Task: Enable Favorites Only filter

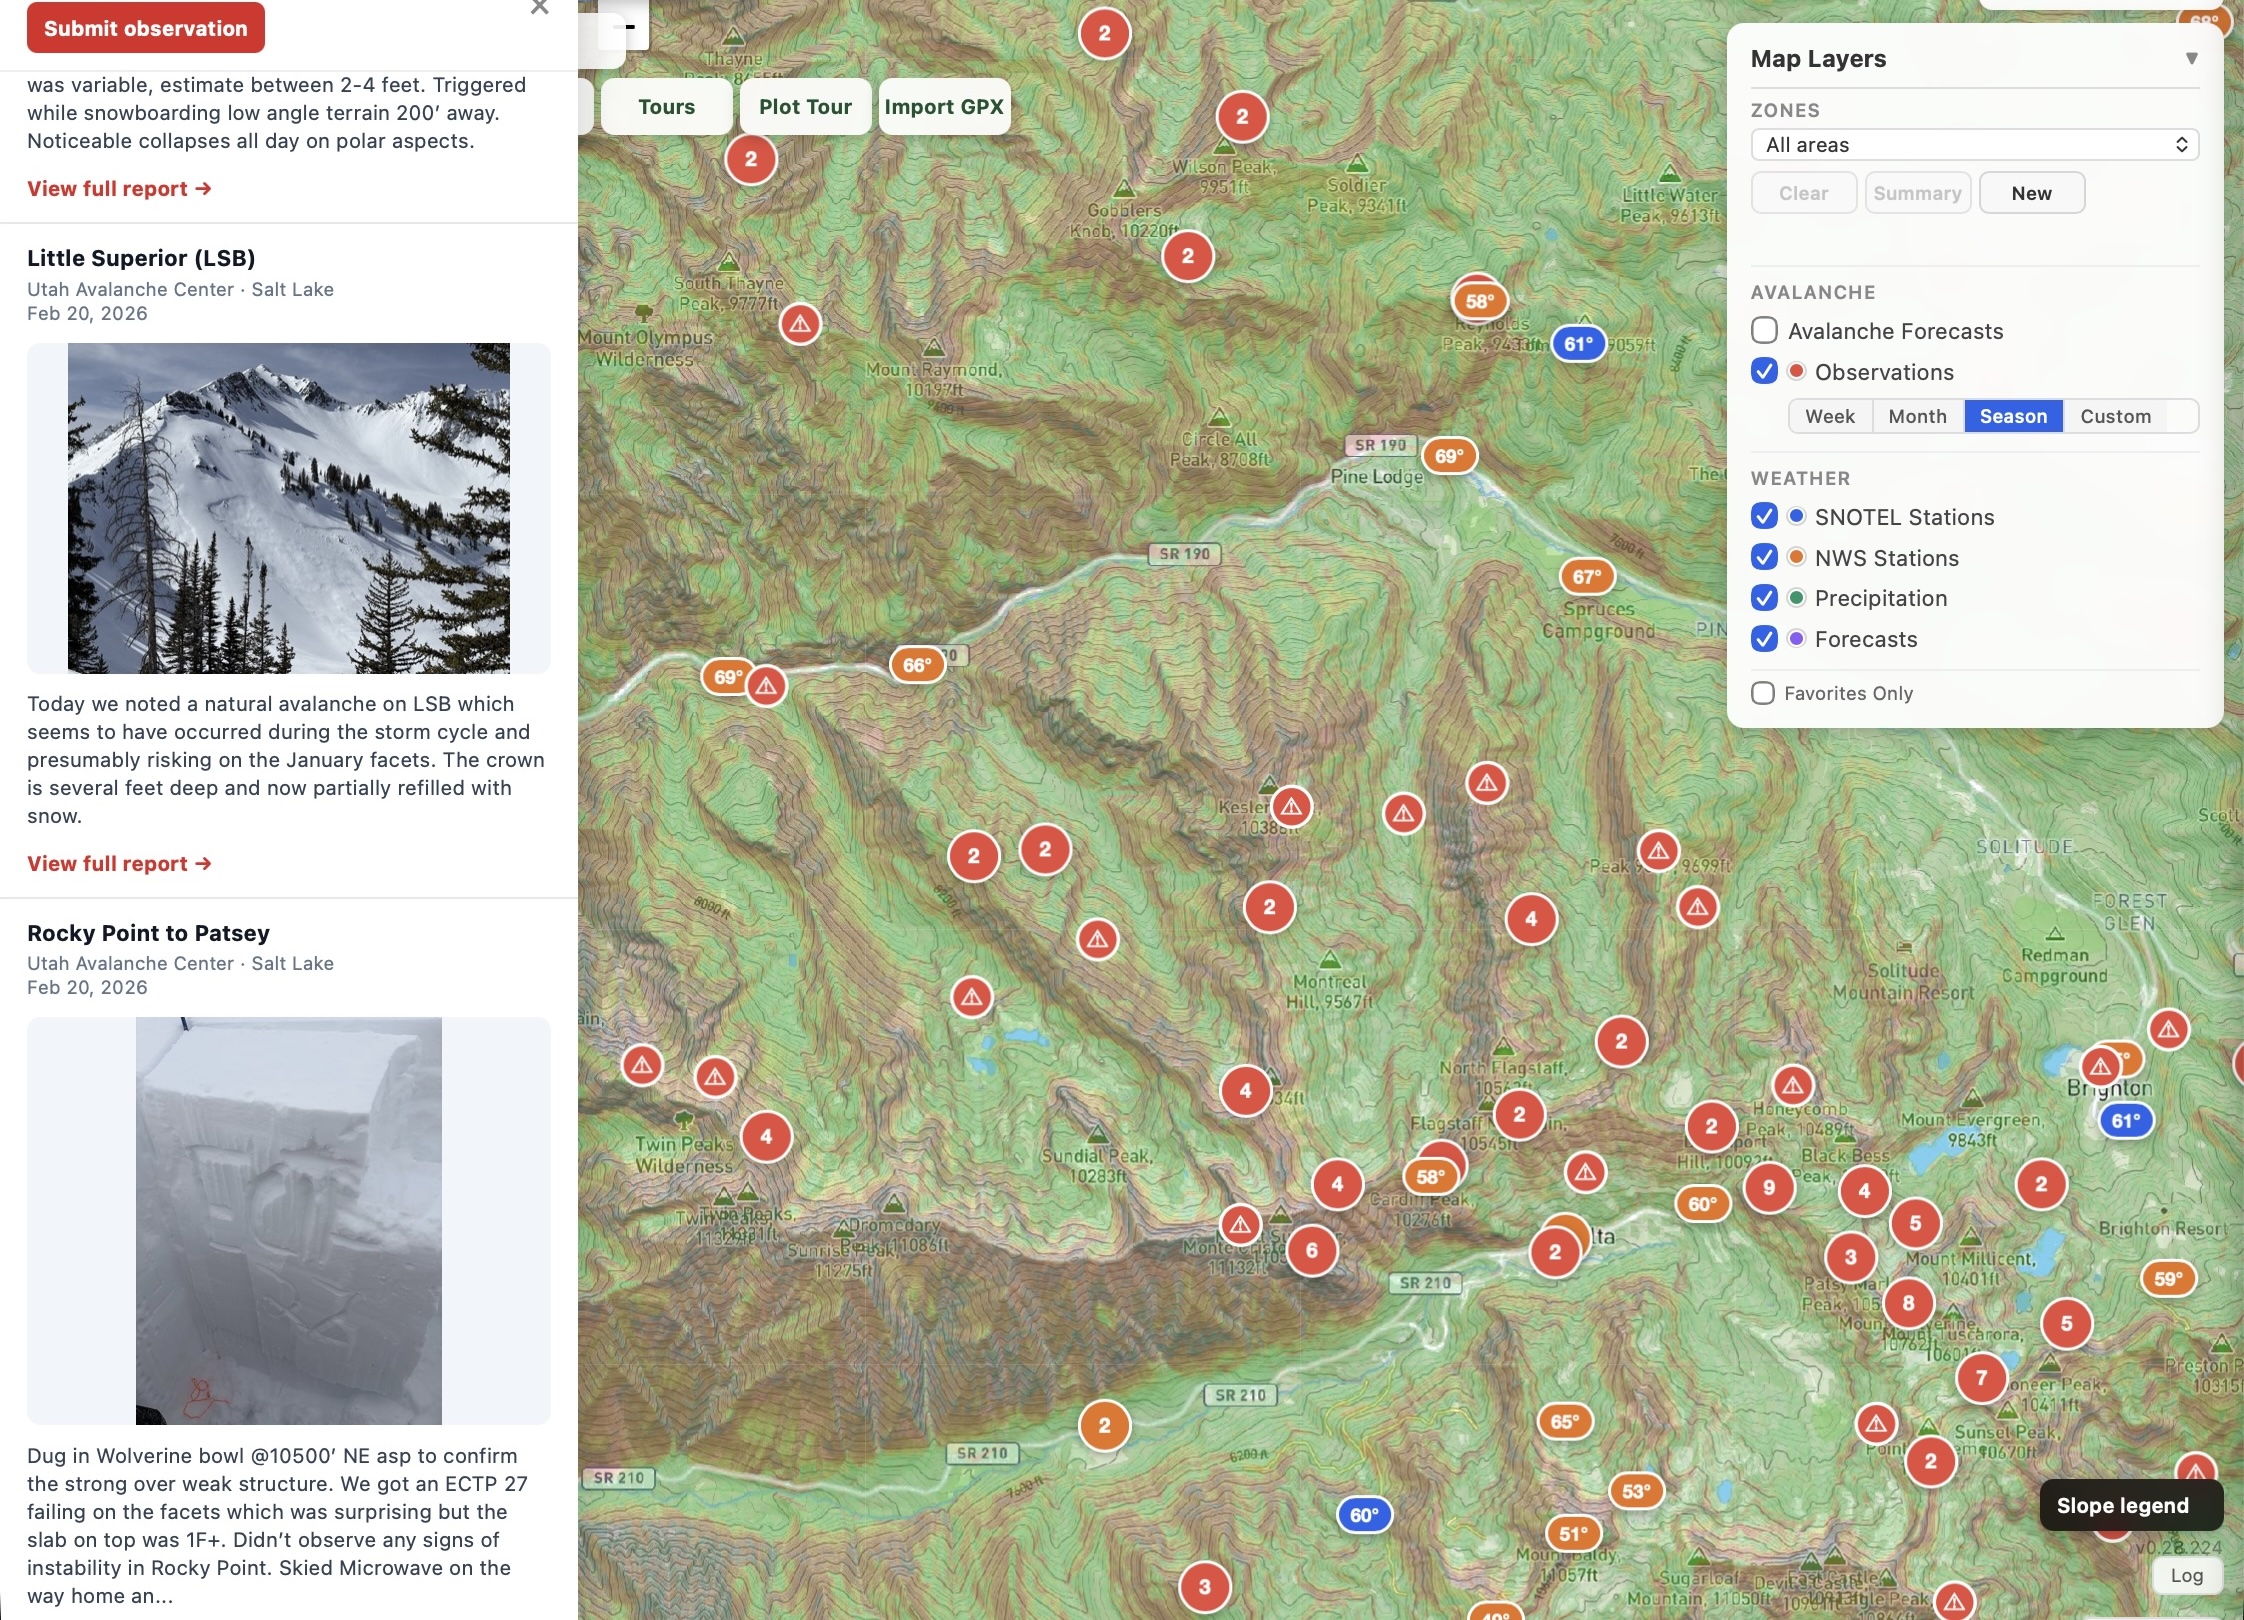Action: click(1763, 693)
